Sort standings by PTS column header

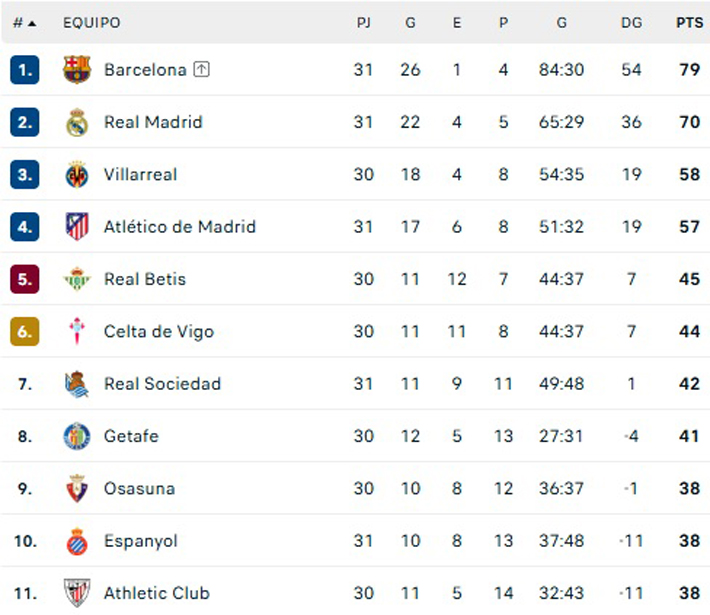click(689, 22)
